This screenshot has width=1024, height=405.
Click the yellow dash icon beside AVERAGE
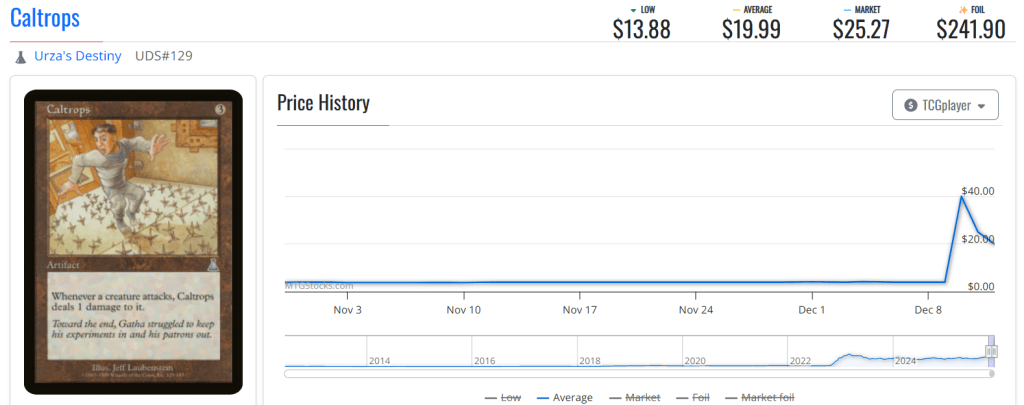[x=737, y=10]
